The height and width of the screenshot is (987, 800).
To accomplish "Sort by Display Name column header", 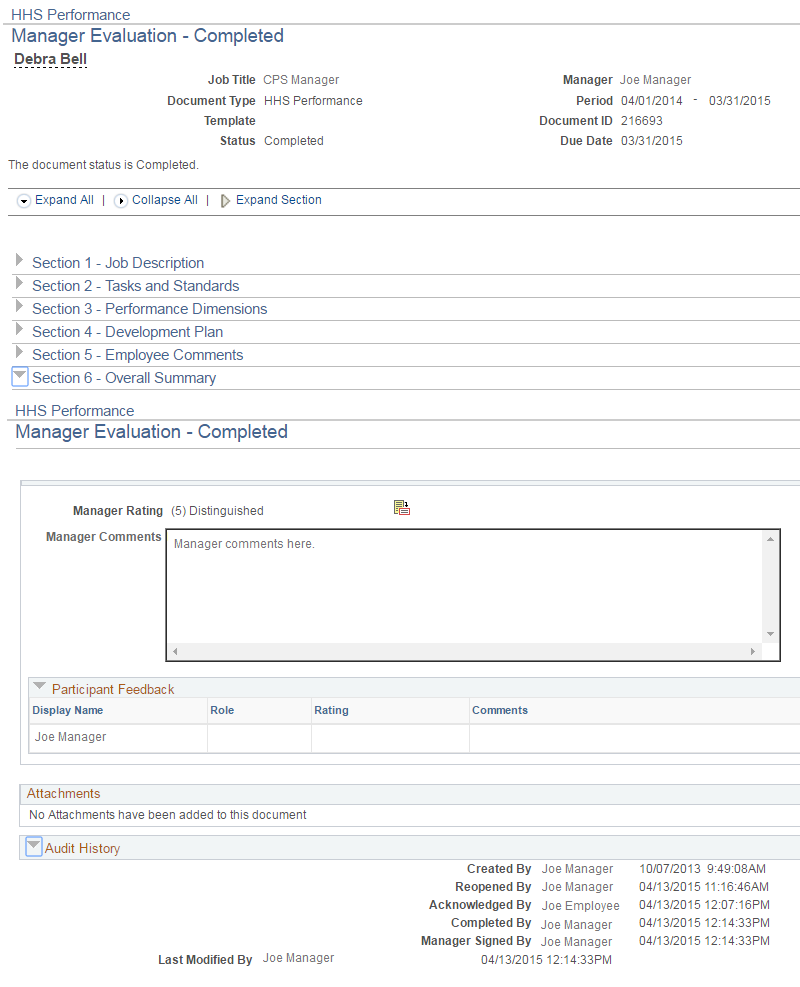I will pyautogui.click(x=67, y=710).
